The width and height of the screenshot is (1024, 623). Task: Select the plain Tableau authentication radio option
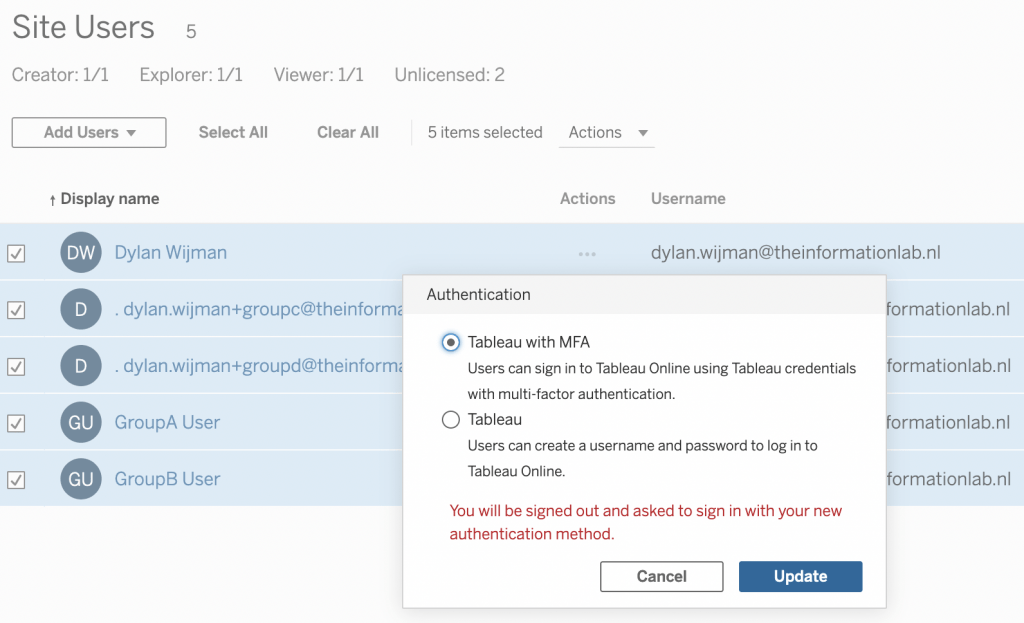(x=451, y=420)
